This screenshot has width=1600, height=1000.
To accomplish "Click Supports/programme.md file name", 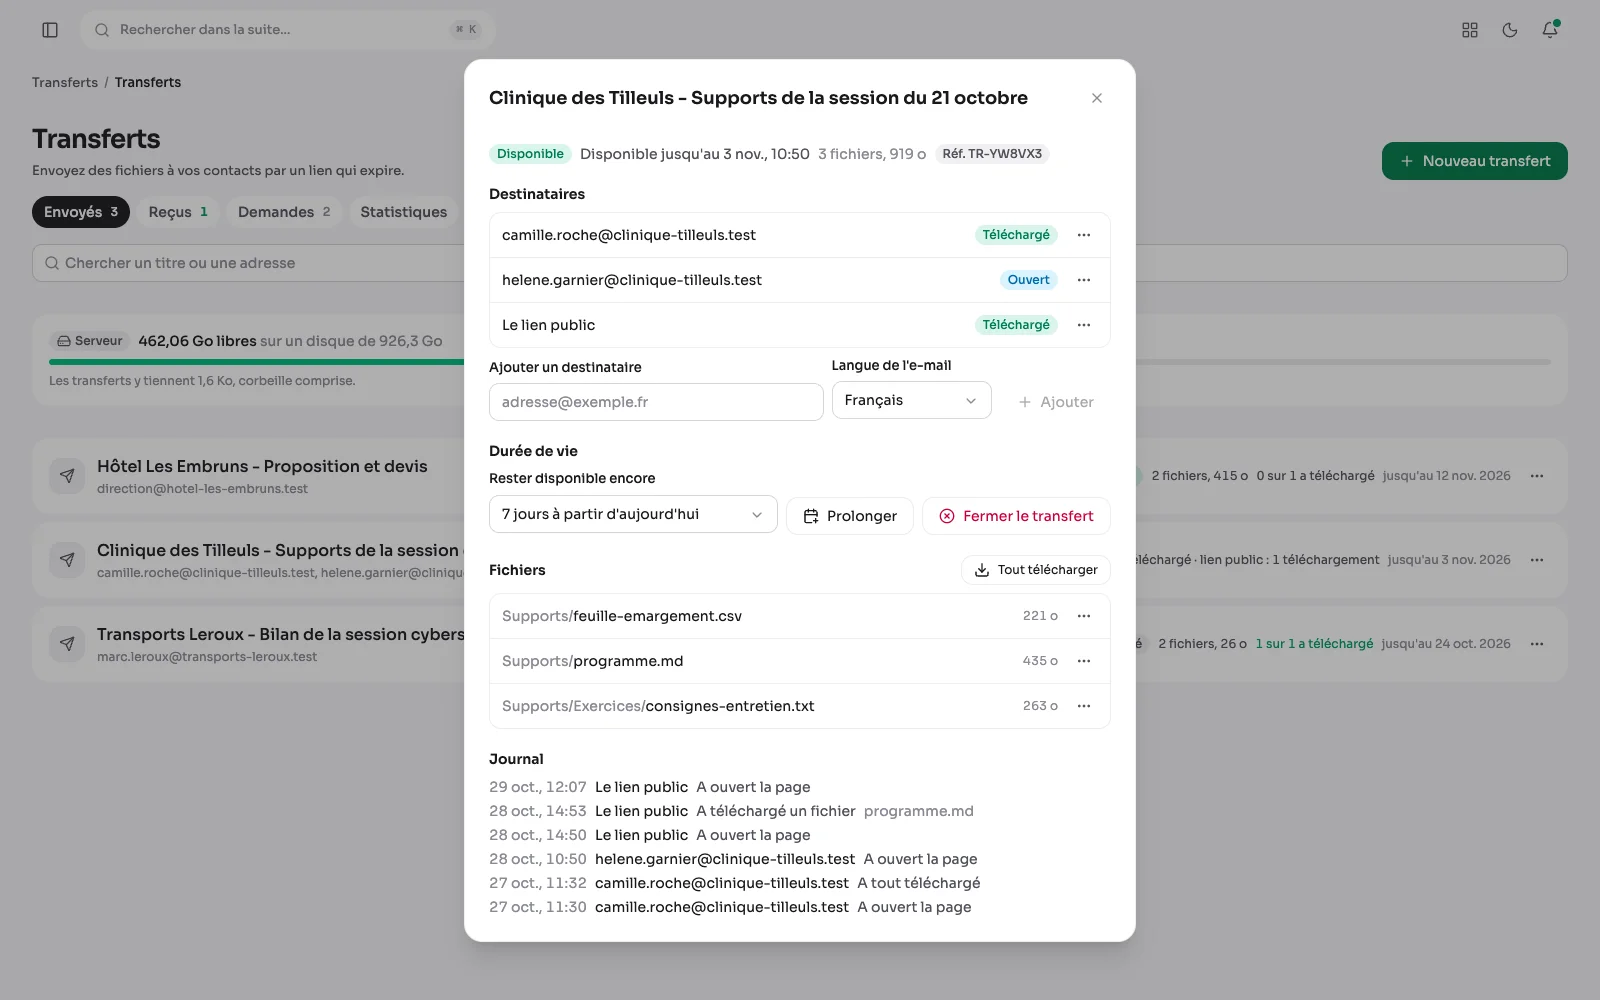I will tap(593, 661).
